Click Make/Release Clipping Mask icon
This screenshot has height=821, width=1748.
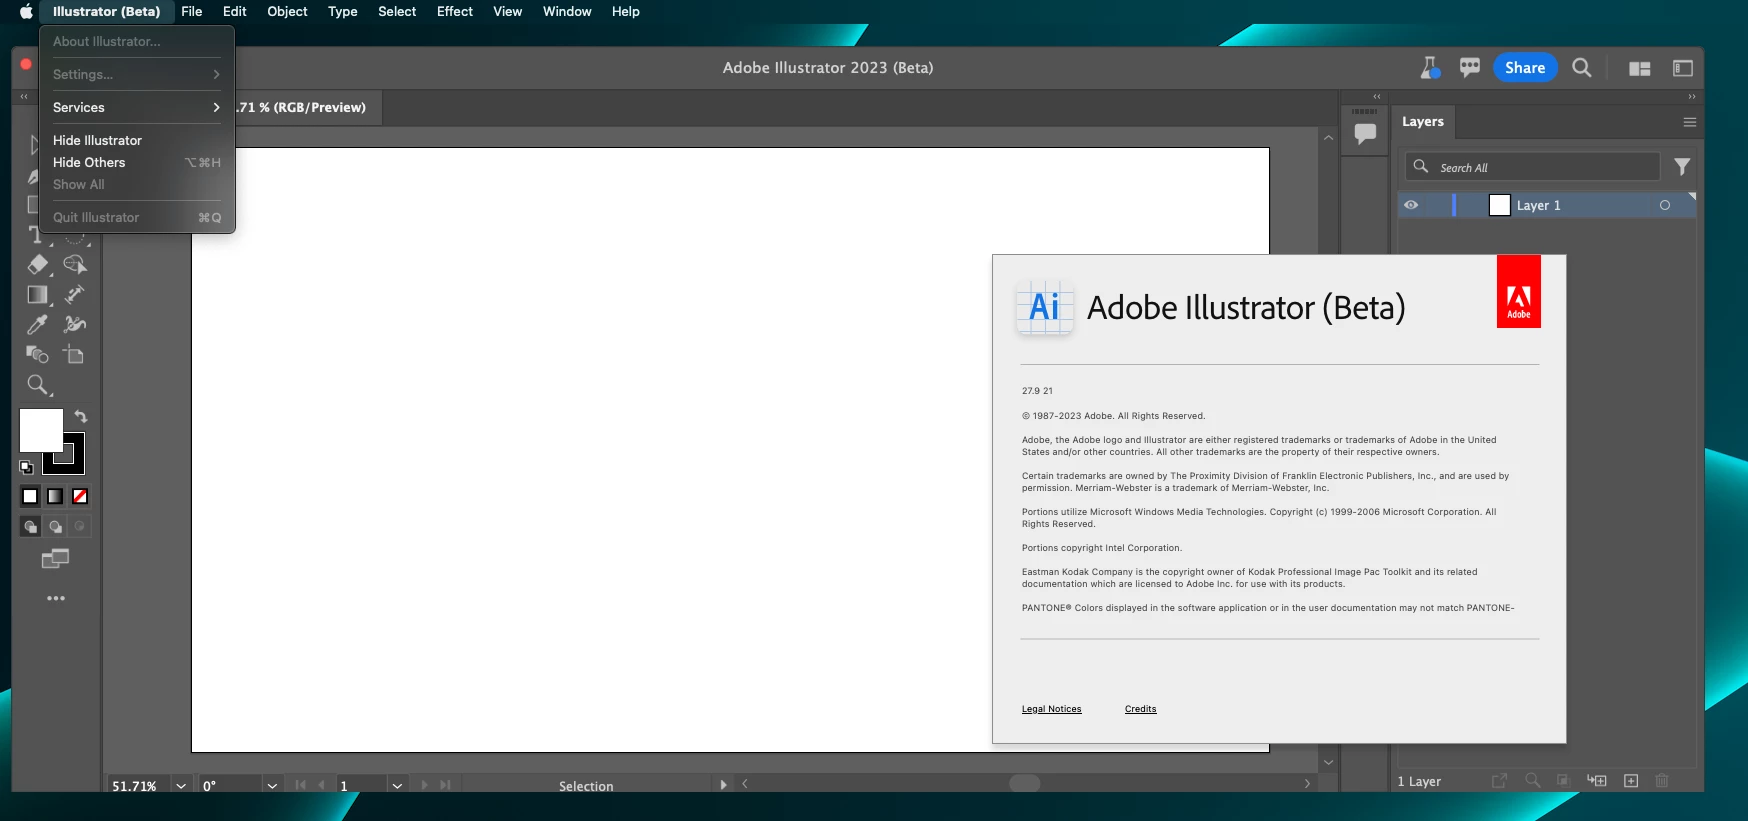[x=1564, y=781]
